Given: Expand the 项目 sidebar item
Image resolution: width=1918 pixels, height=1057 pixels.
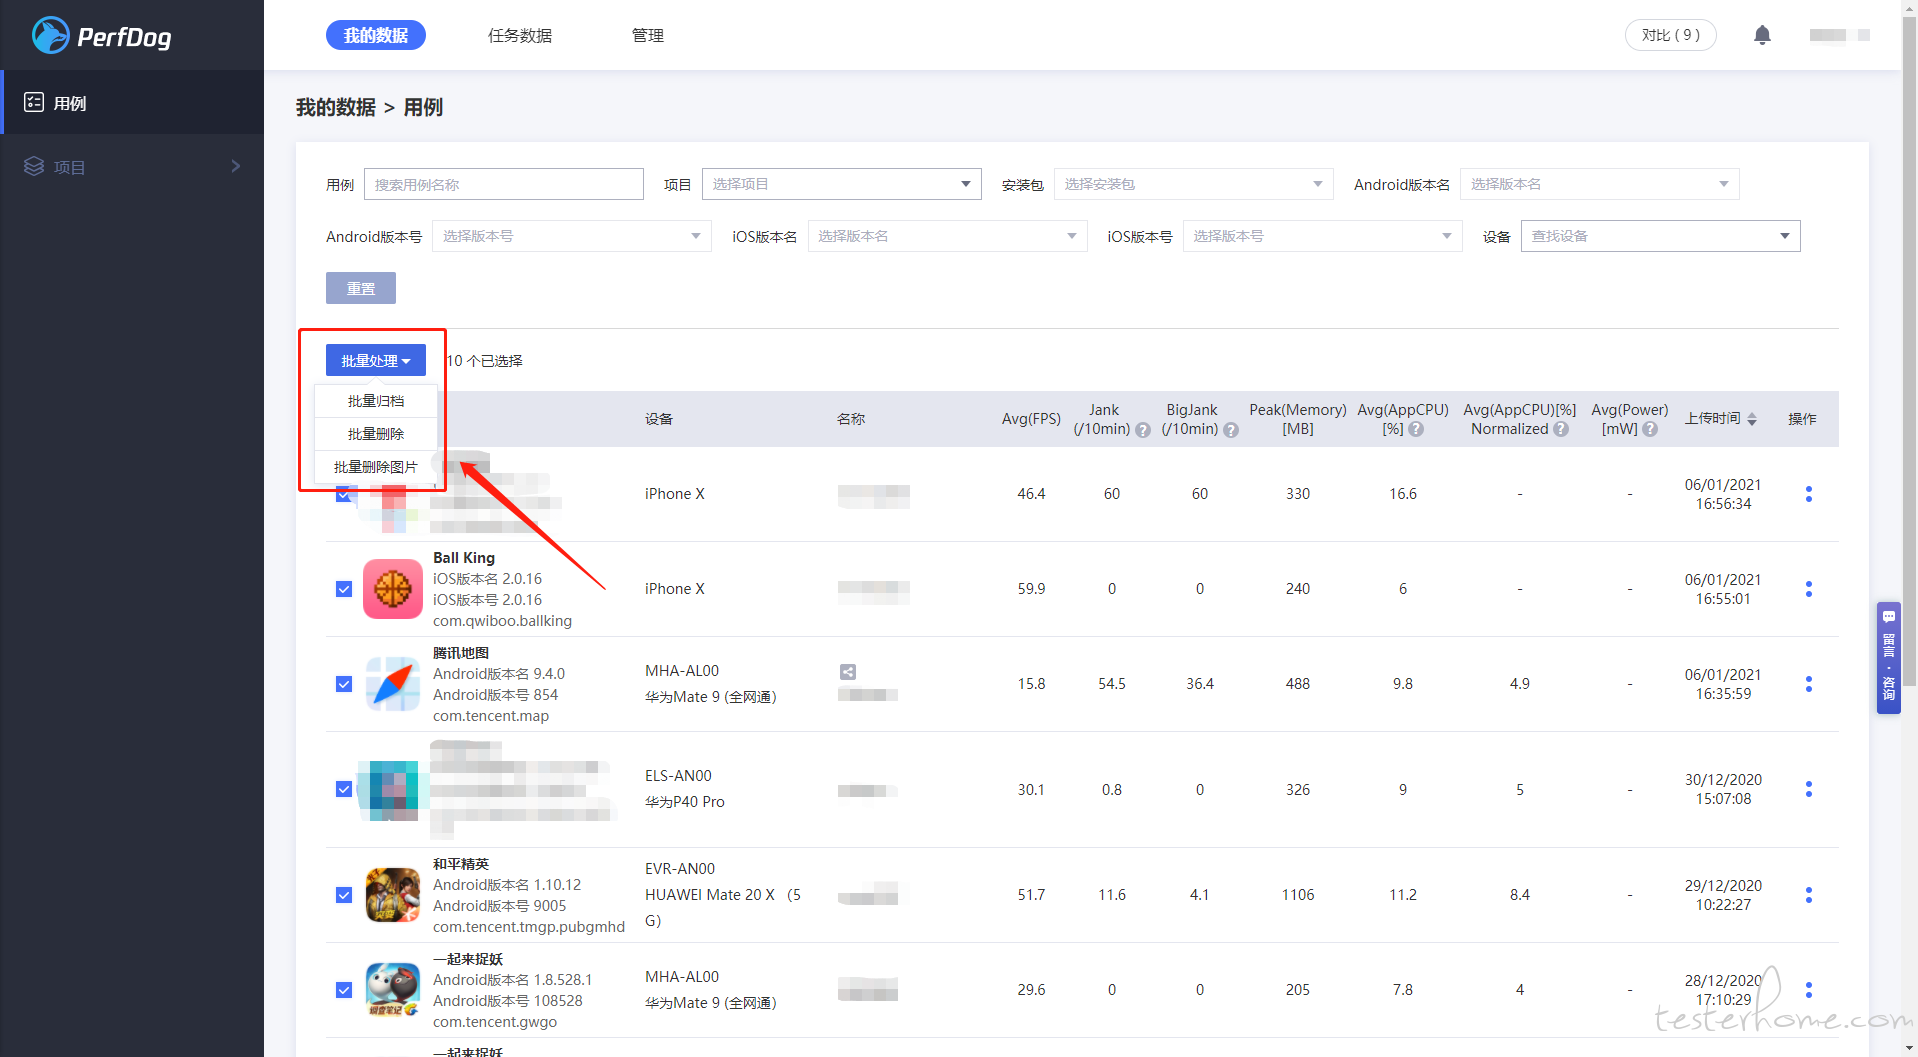Looking at the screenshot, I should click(132, 166).
